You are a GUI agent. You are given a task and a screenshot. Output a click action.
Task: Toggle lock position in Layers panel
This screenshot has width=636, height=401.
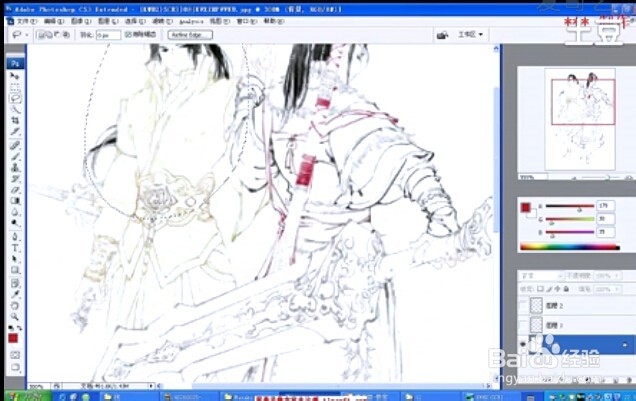(558, 289)
